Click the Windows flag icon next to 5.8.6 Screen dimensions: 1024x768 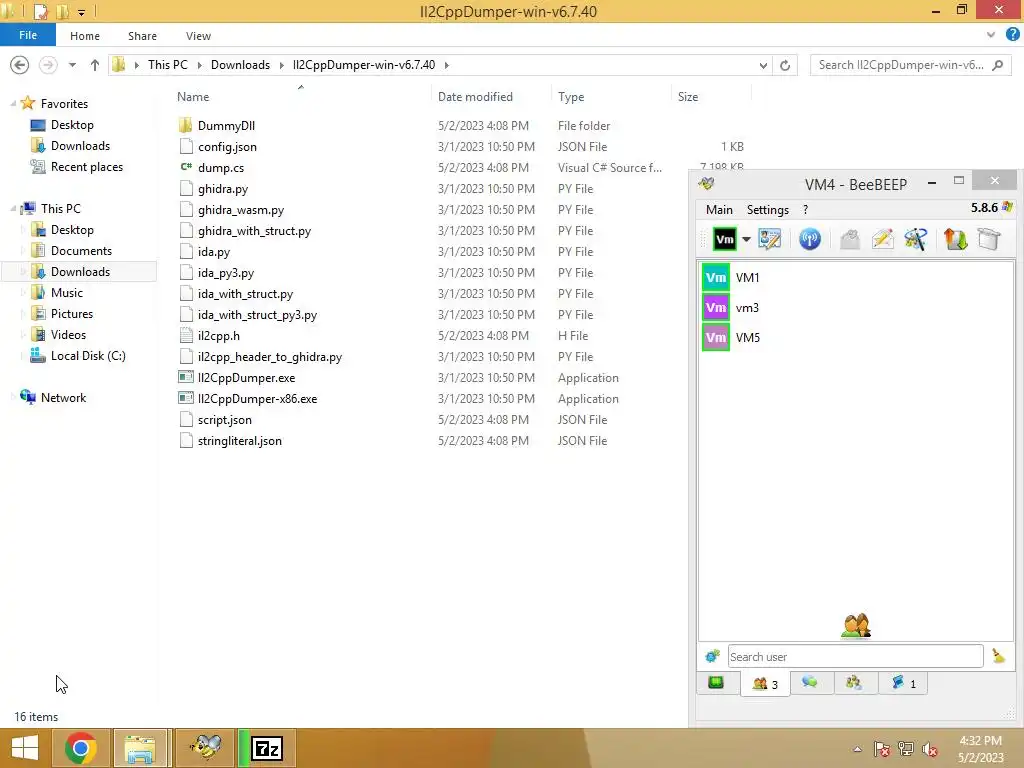coord(1007,207)
